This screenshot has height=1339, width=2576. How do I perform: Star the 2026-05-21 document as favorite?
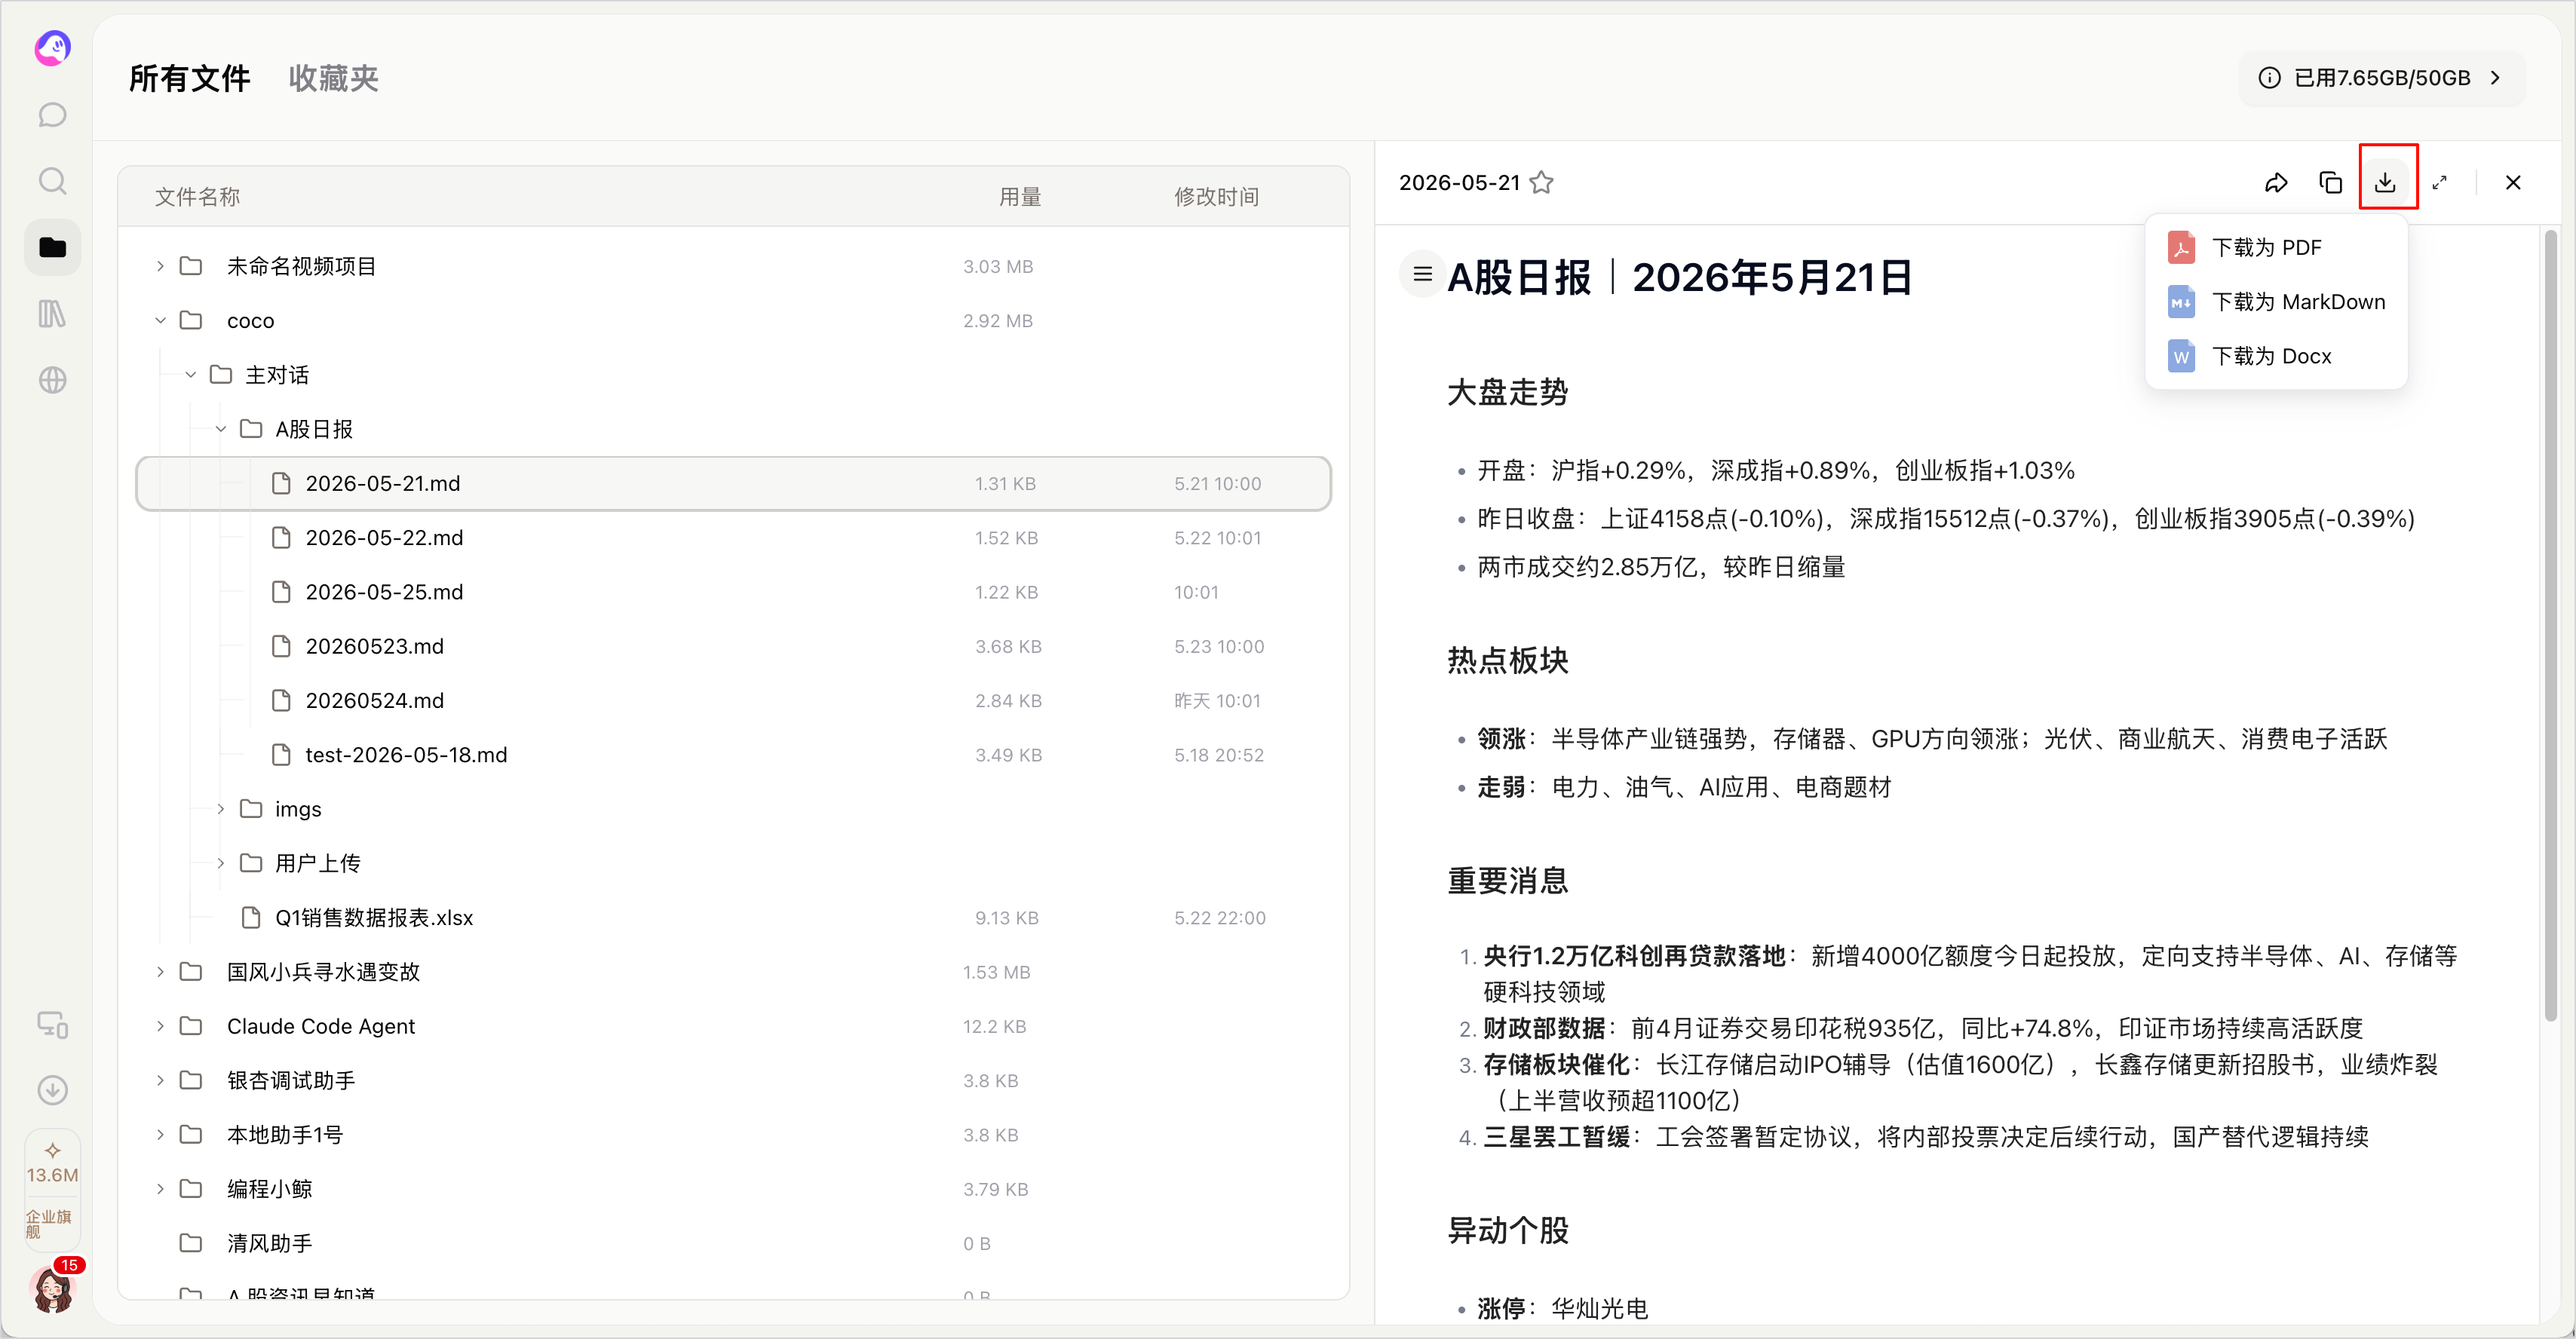1542,182
